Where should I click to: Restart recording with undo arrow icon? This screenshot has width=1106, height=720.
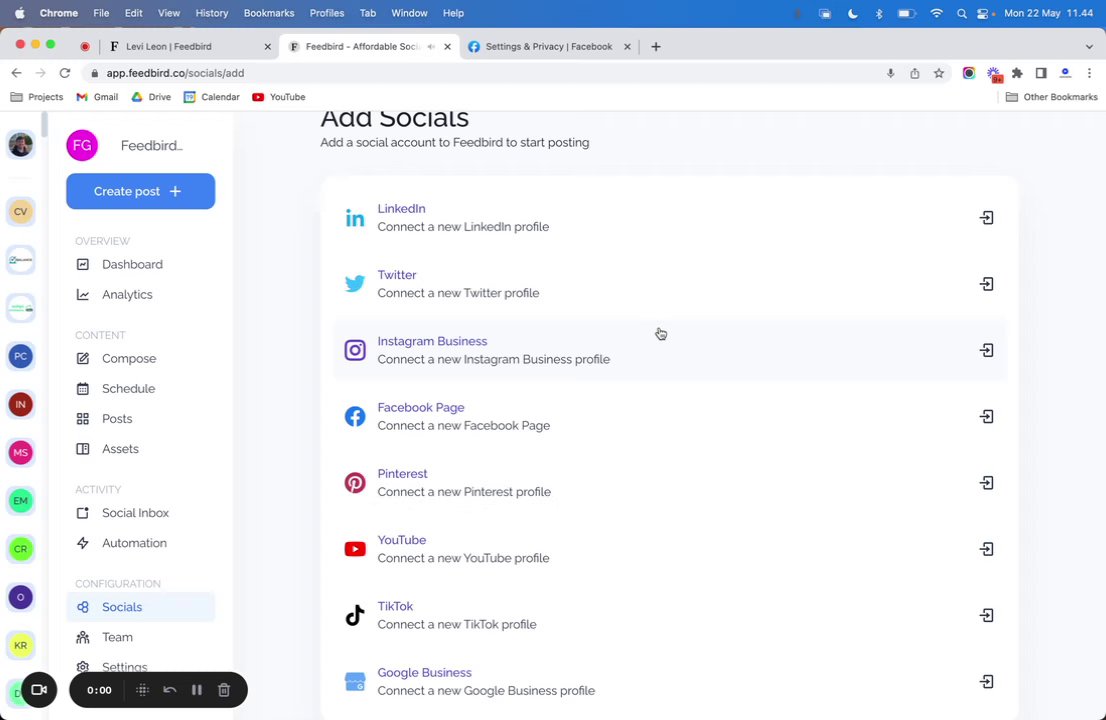[169, 690]
